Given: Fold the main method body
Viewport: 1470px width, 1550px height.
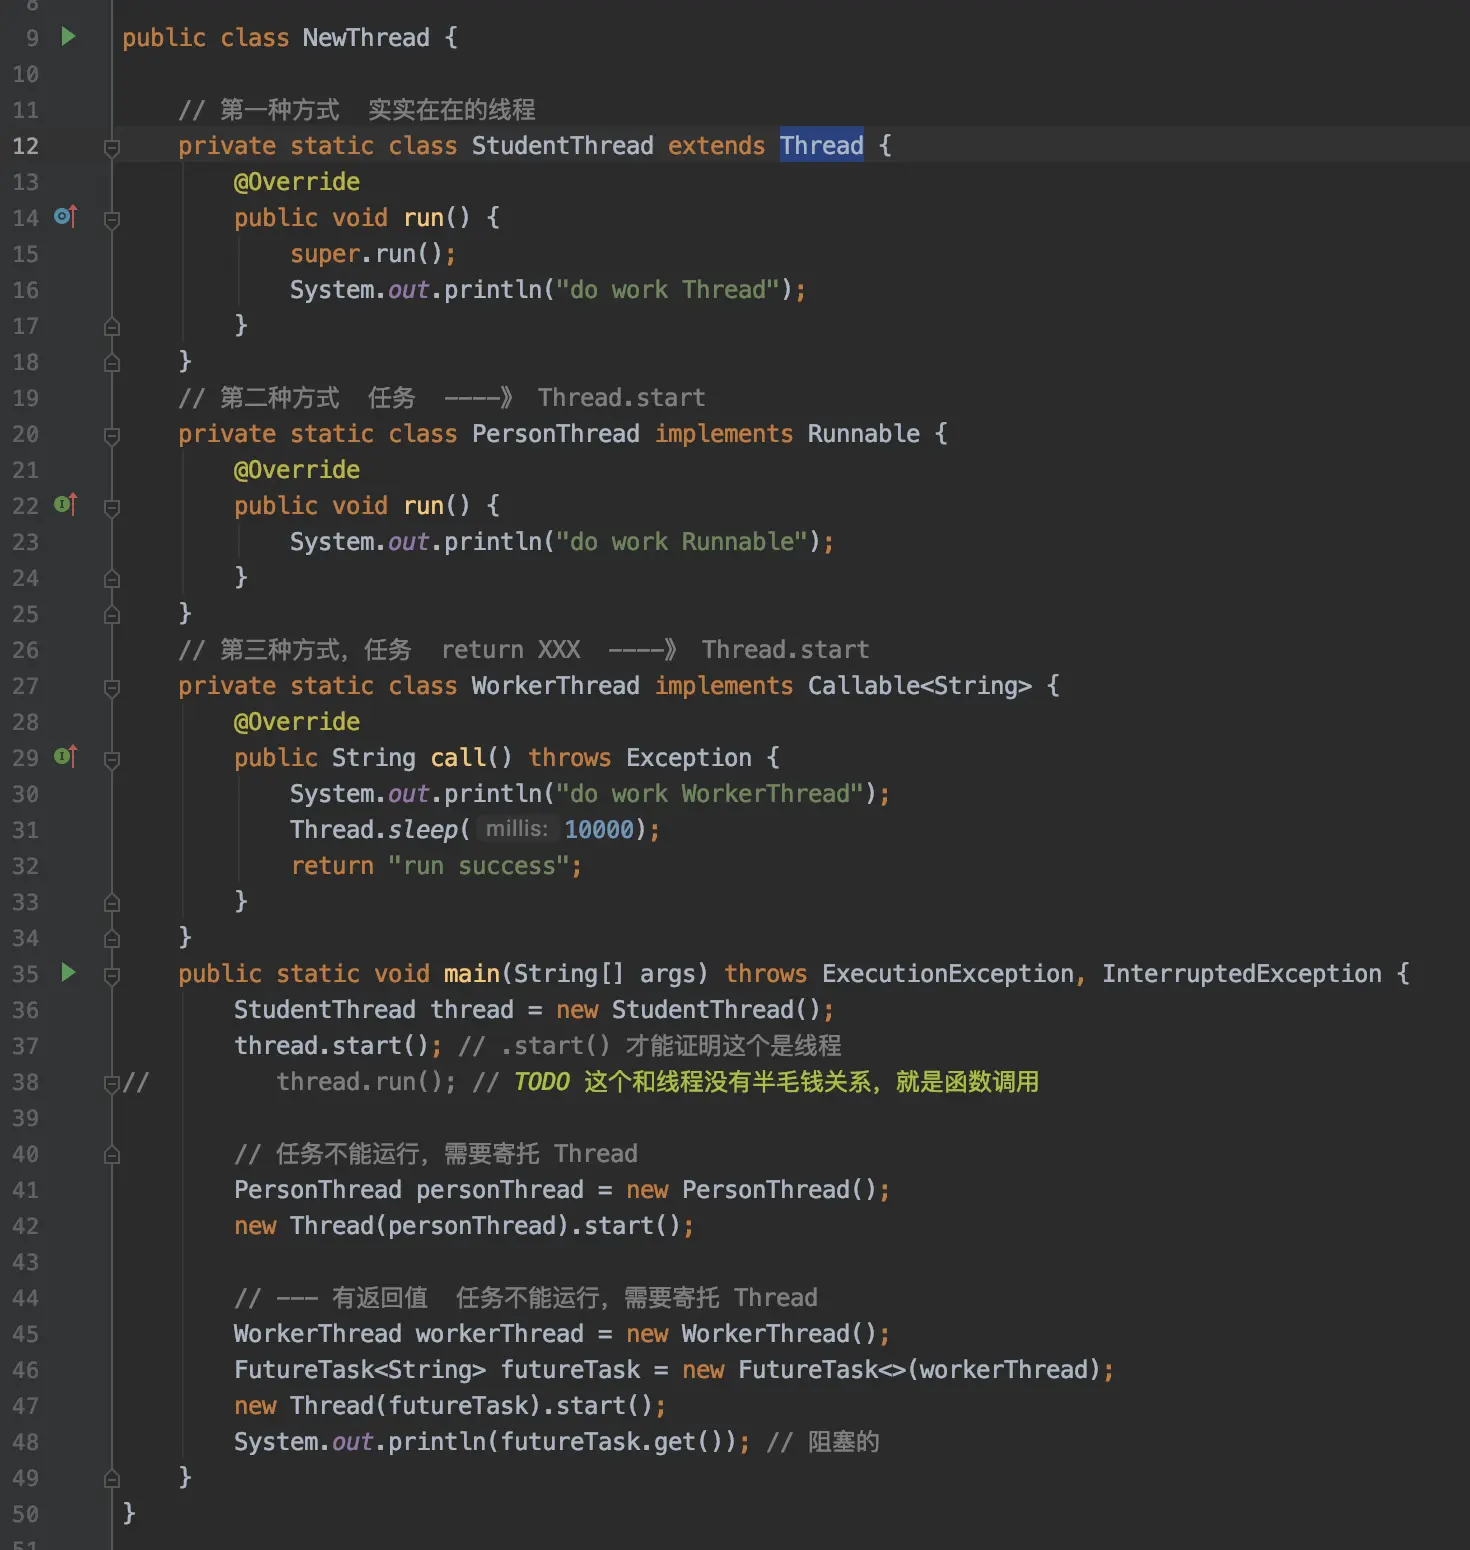Looking at the screenshot, I should pos(112,975).
